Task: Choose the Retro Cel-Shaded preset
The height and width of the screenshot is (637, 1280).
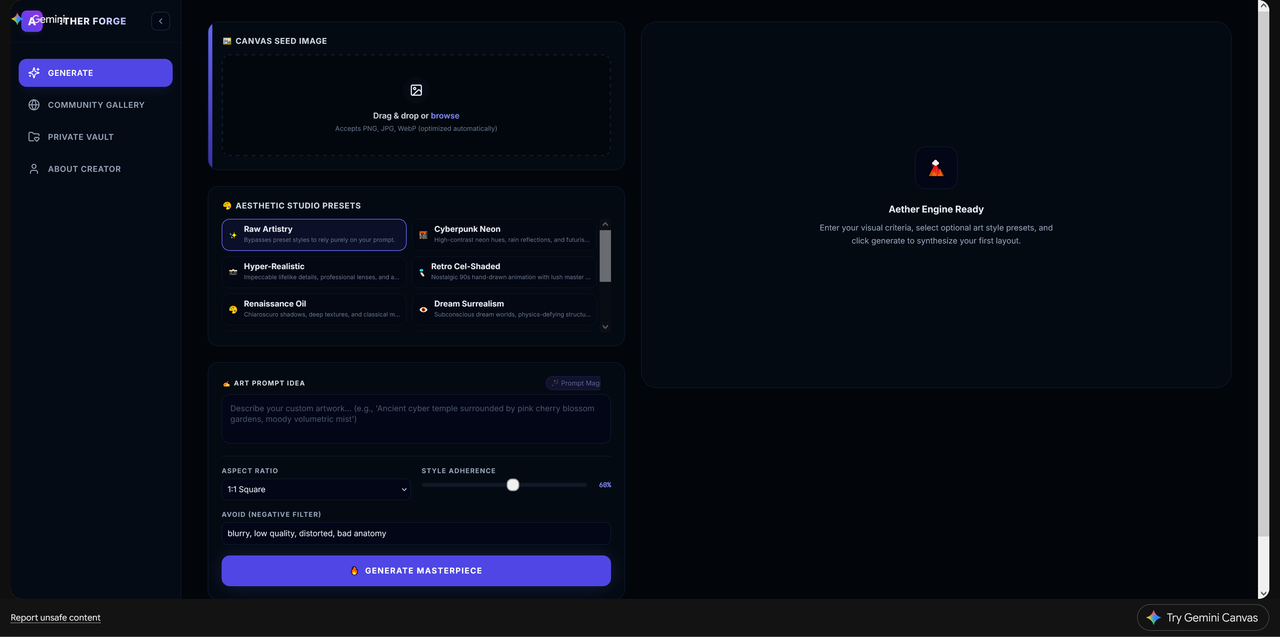Action: point(504,272)
